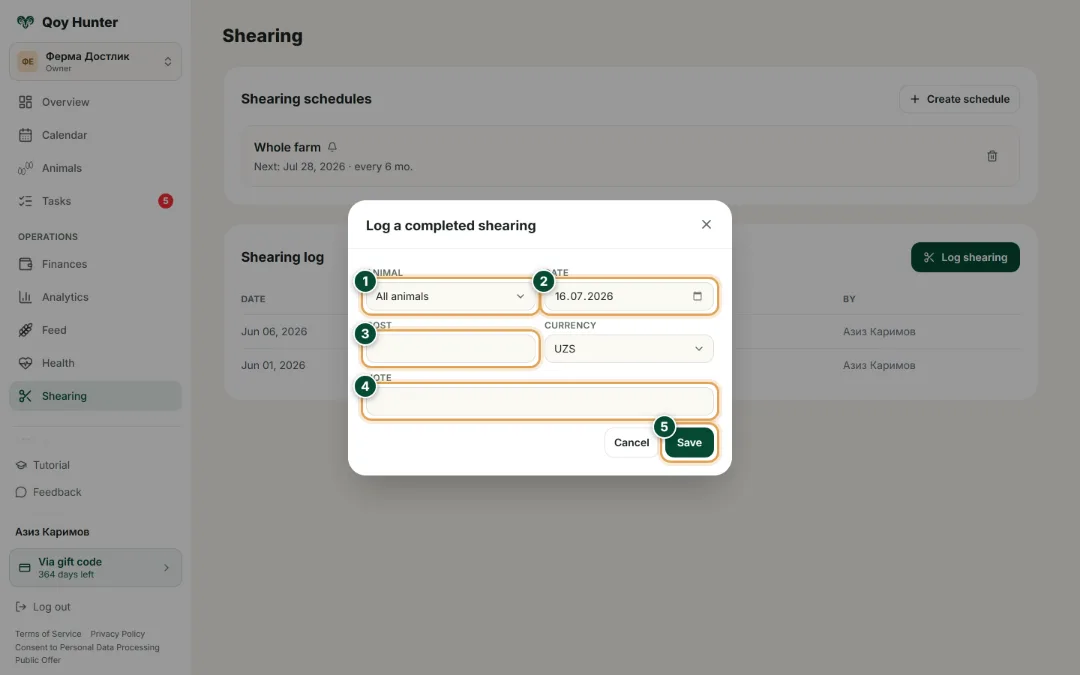Click the Cost input field
Image resolution: width=1080 pixels, height=675 pixels.
tap(450, 349)
